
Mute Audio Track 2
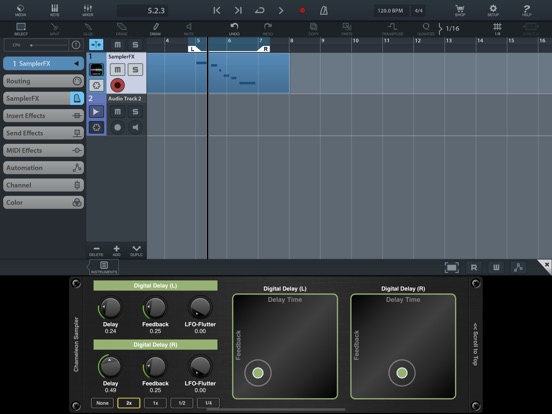117,112
